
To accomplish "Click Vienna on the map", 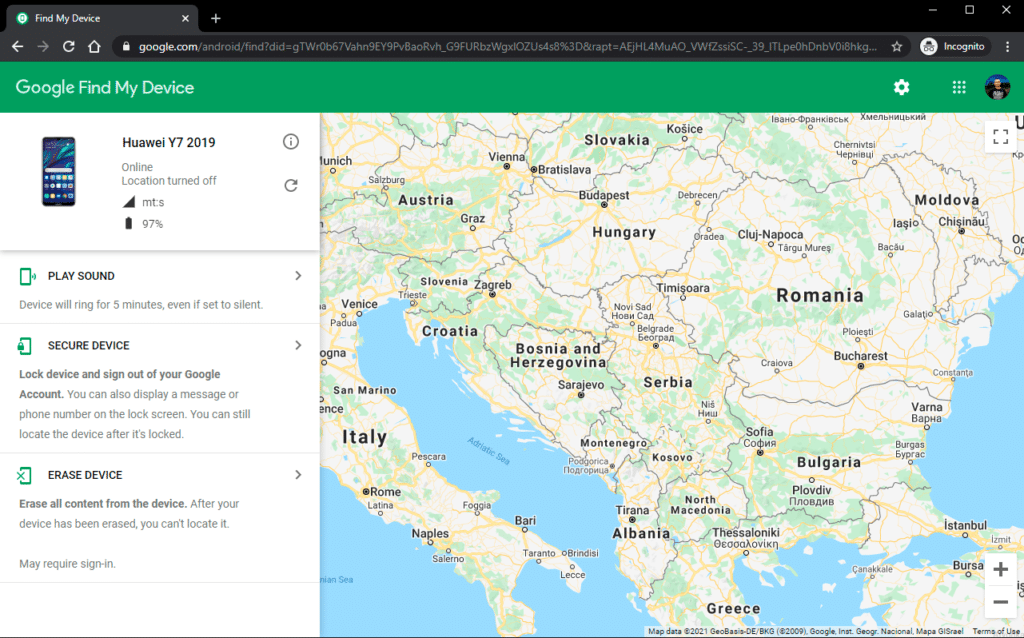I will coord(507,157).
